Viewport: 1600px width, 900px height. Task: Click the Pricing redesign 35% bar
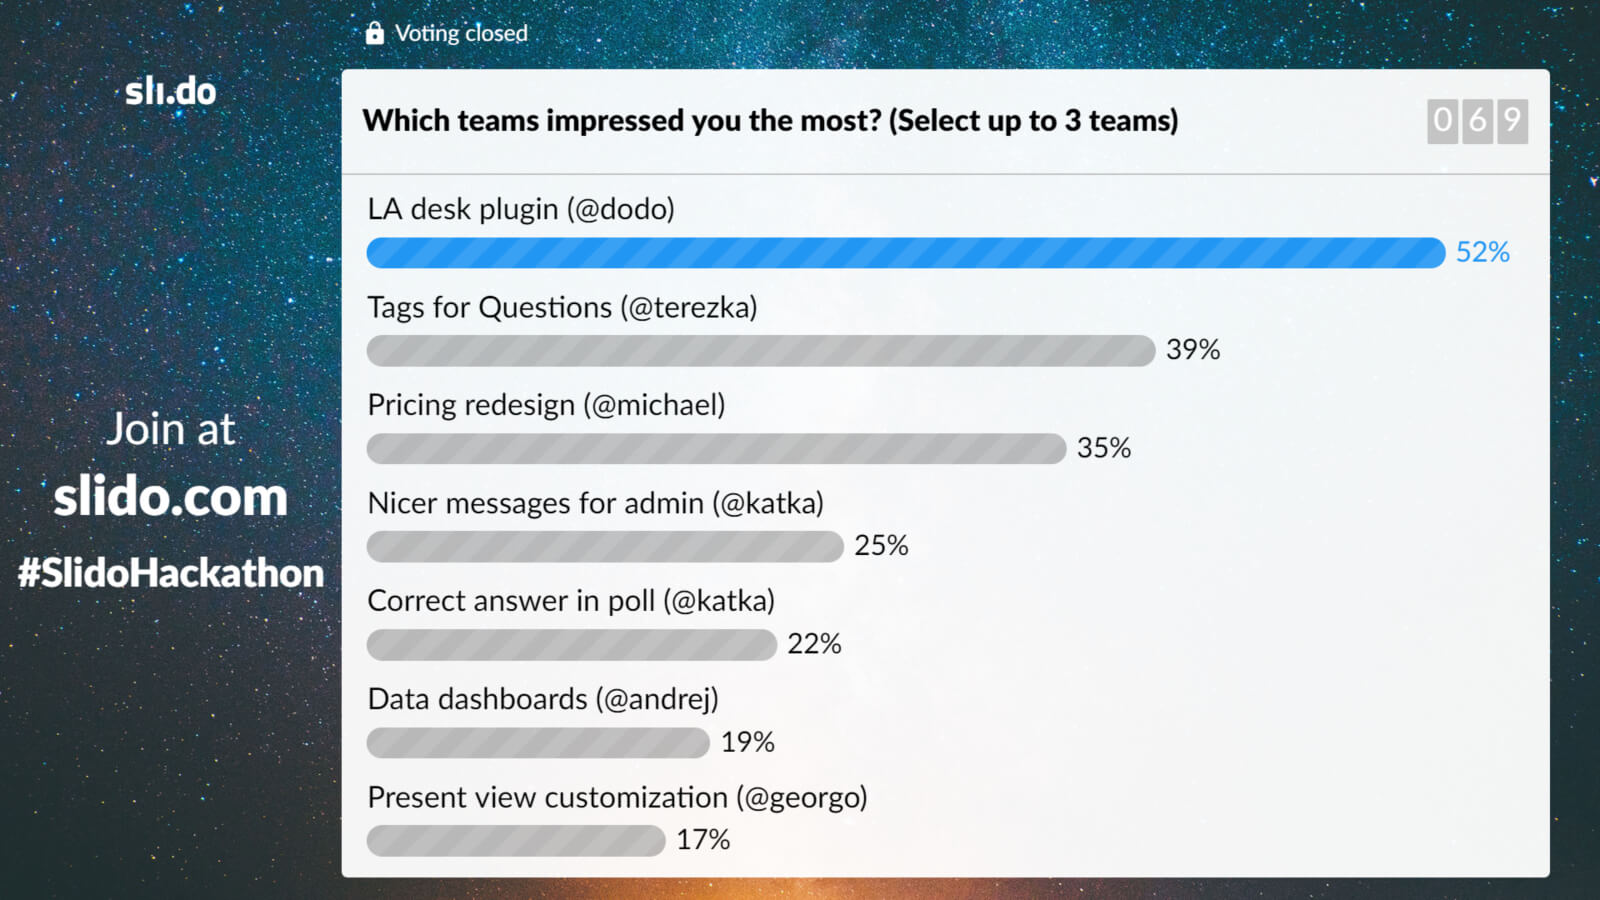coord(716,449)
